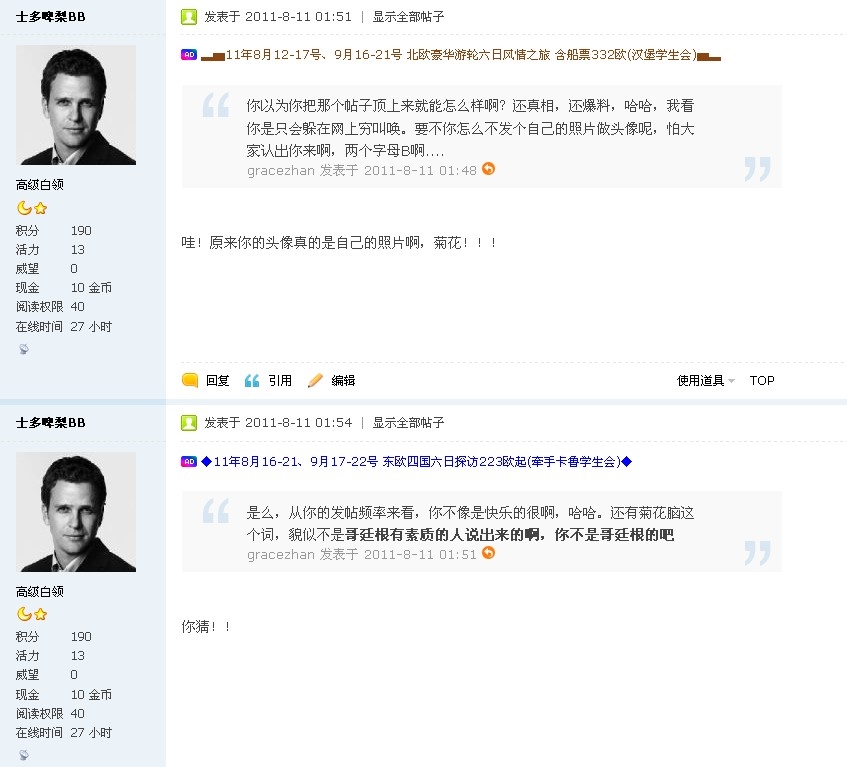
Task: Click the reply speech-bubble icon
Action: click(190, 380)
